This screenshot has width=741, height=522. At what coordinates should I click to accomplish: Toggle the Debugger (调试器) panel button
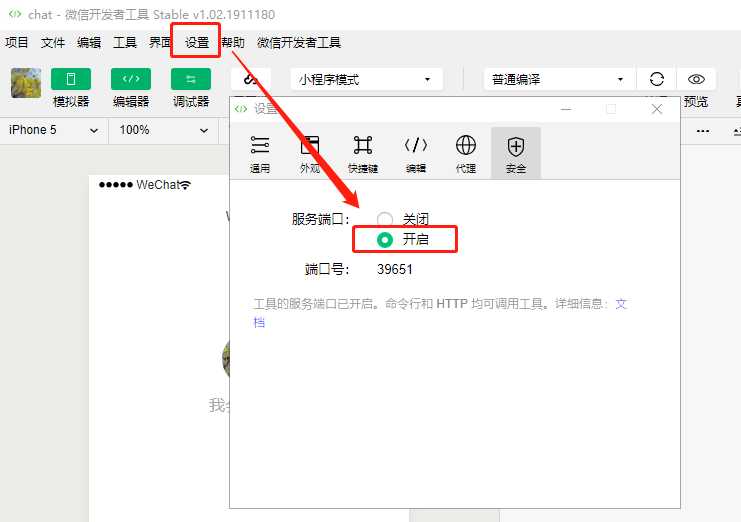[x=191, y=79]
